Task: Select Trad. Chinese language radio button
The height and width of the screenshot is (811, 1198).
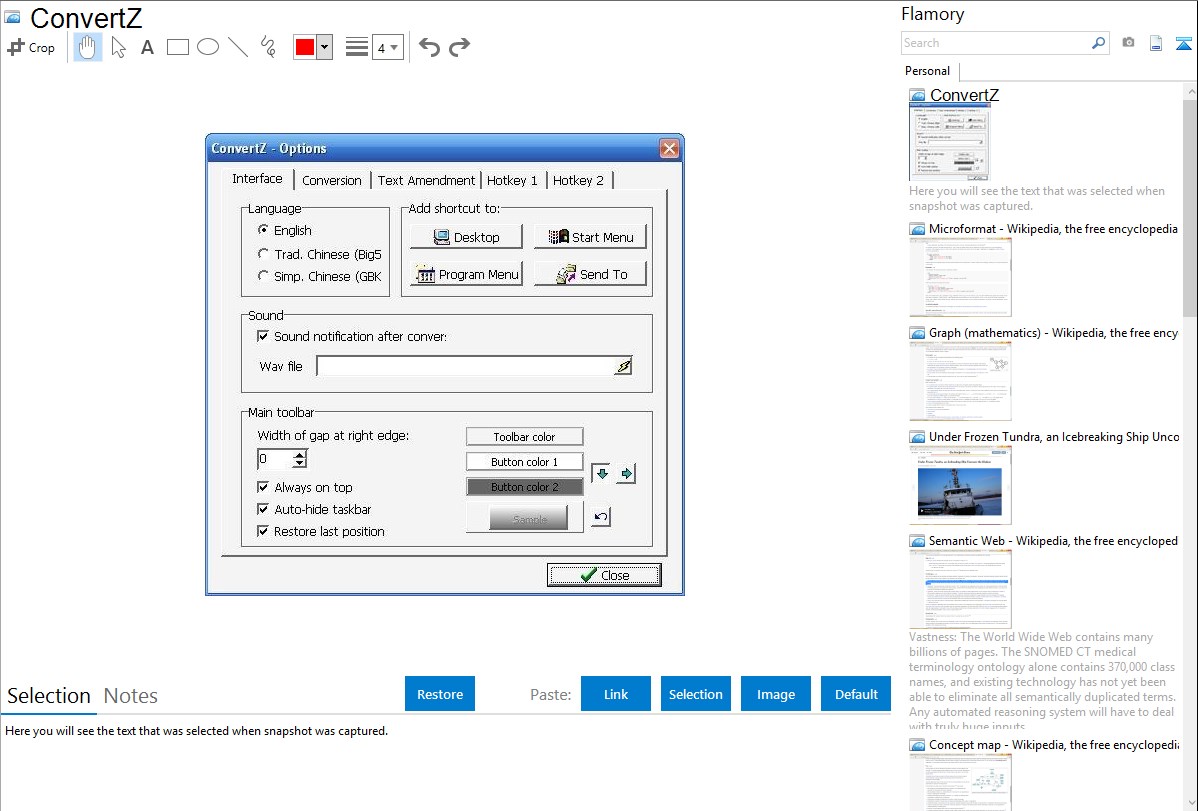Action: (x=264, y=254)
